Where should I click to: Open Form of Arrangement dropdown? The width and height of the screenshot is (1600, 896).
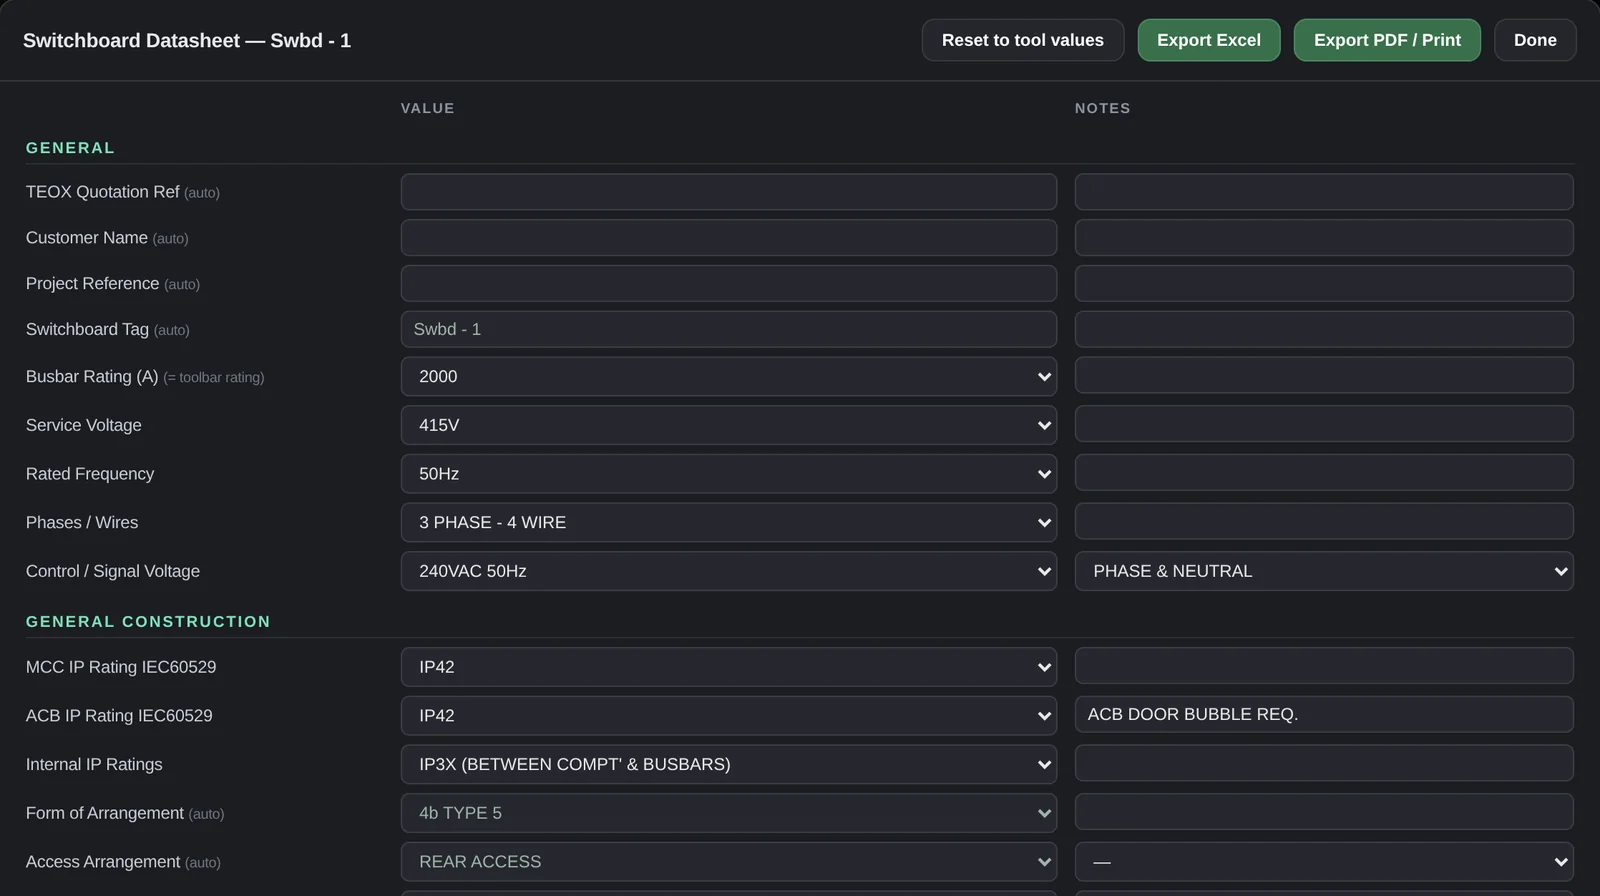pos(728,813)
